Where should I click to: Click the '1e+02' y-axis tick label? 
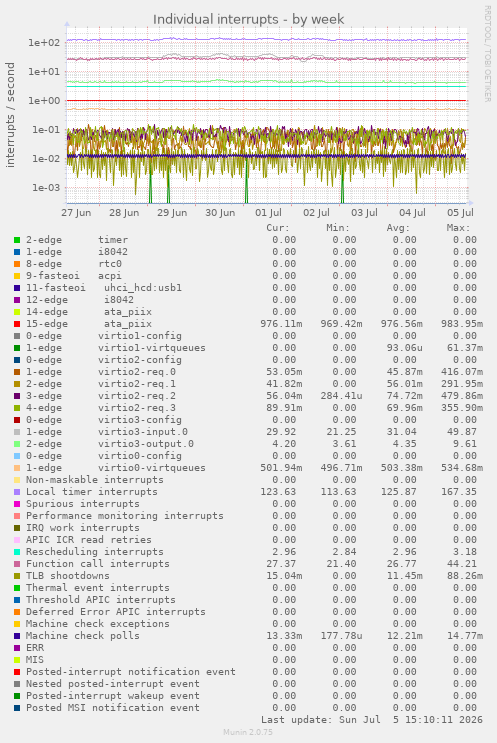coord(44,43)
